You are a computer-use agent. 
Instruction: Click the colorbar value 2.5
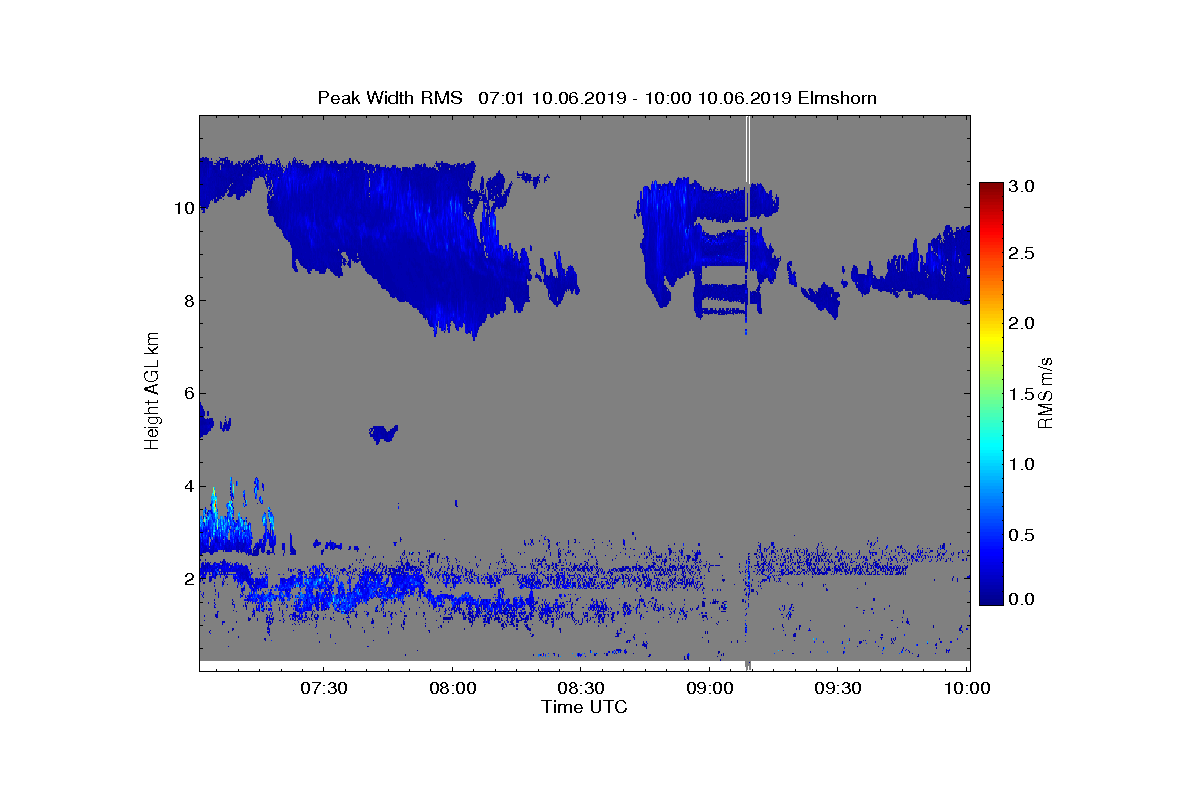pos(1020,253)
